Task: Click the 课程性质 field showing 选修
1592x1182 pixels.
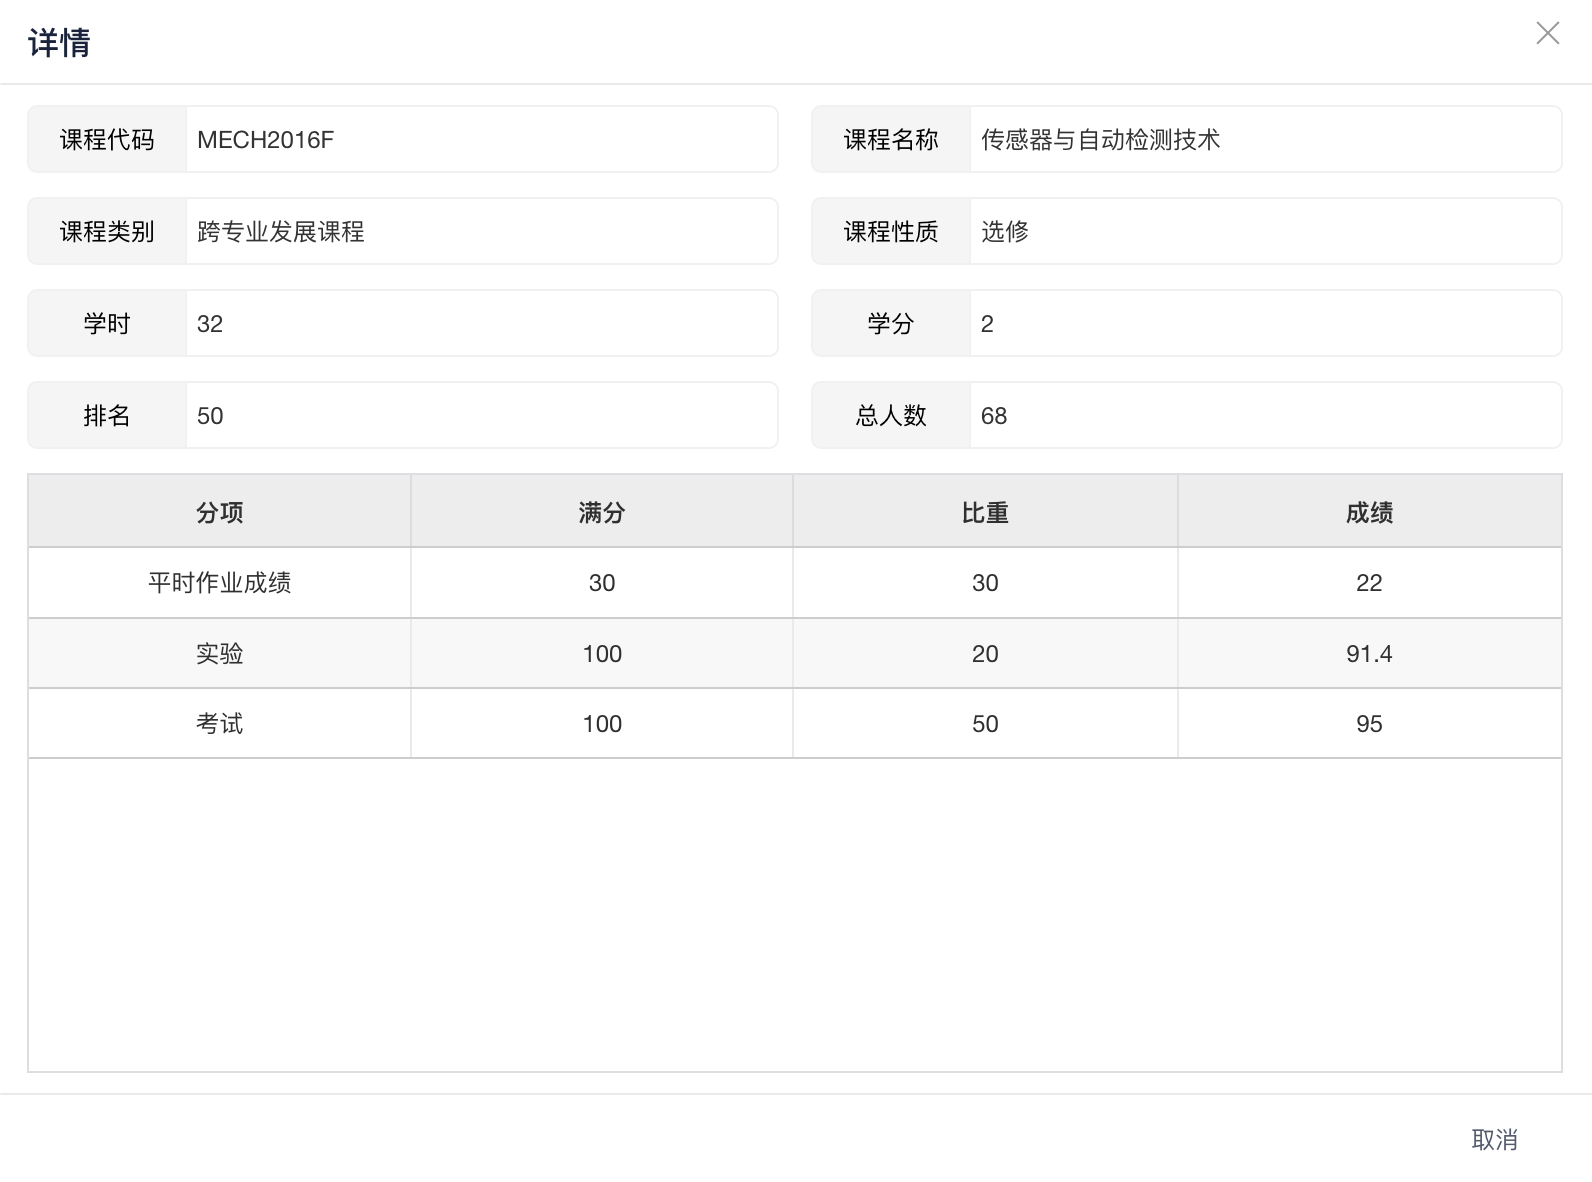Action: (1264, 232)
